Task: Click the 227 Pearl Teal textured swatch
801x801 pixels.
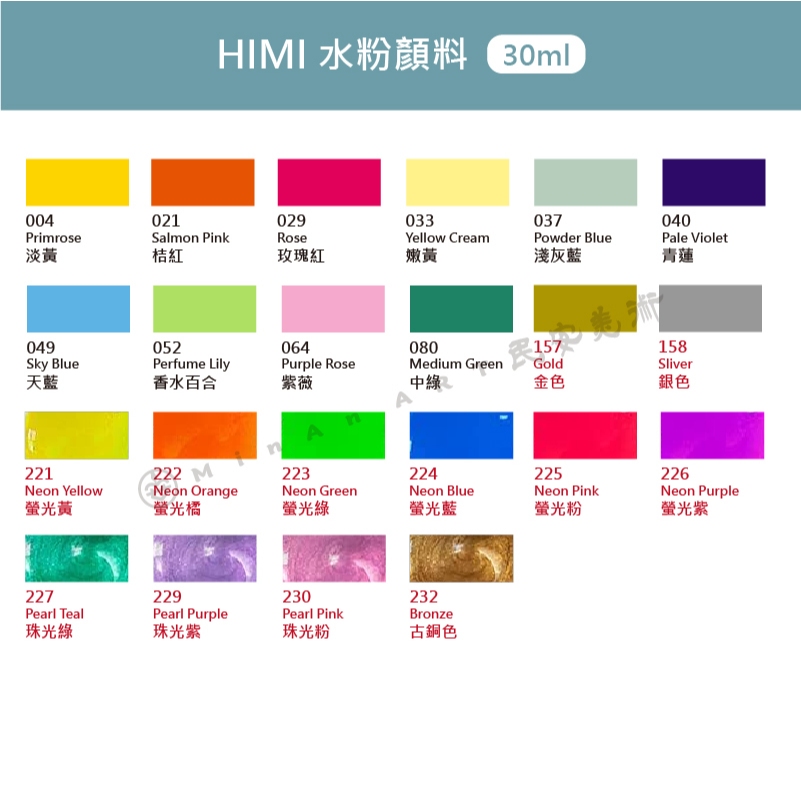Action: click(x=77, y=558)
